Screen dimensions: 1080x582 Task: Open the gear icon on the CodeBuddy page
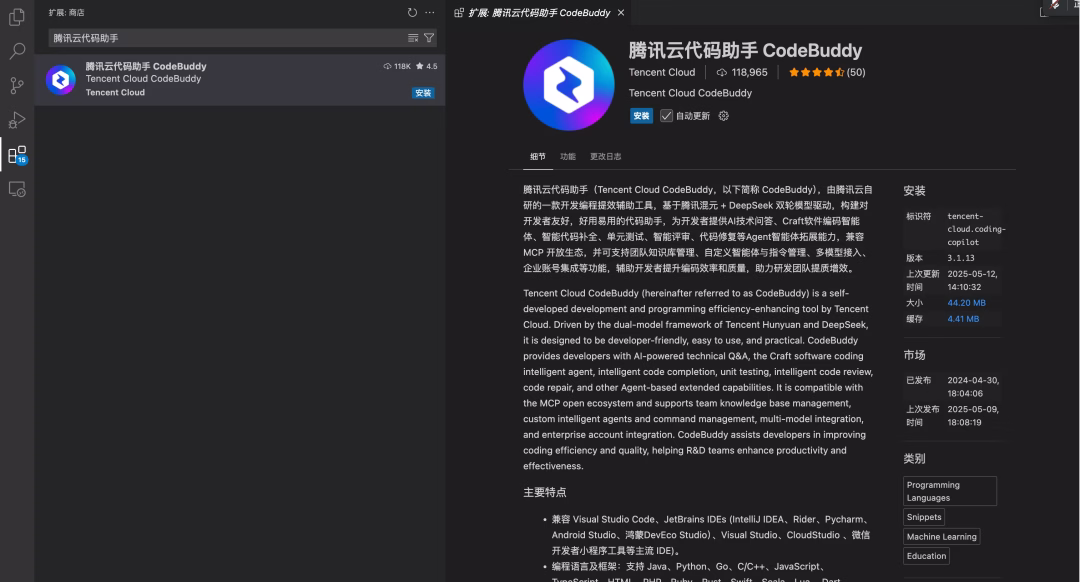coord(723,115)
